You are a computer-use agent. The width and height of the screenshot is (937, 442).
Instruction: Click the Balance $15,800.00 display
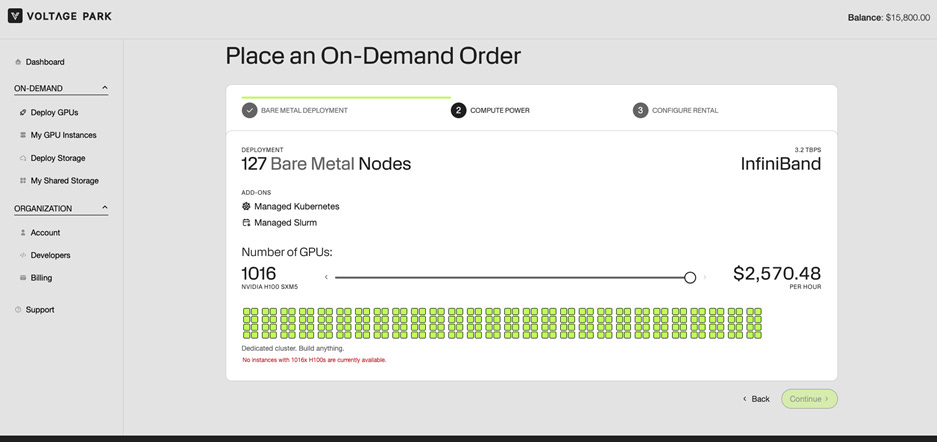pos(889,18)
